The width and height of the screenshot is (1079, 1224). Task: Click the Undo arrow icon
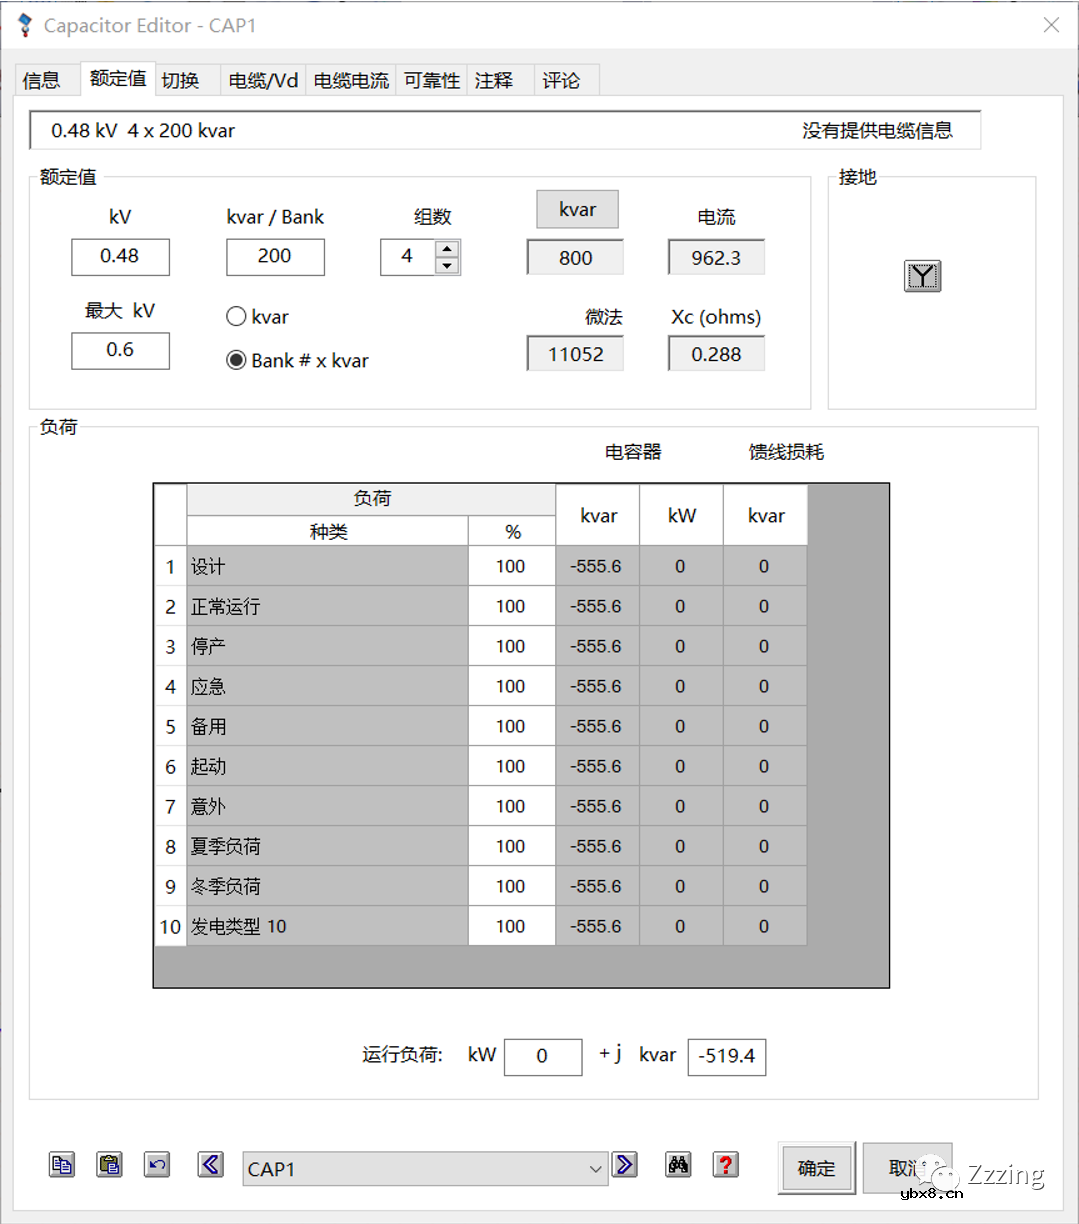point(157,1165)
